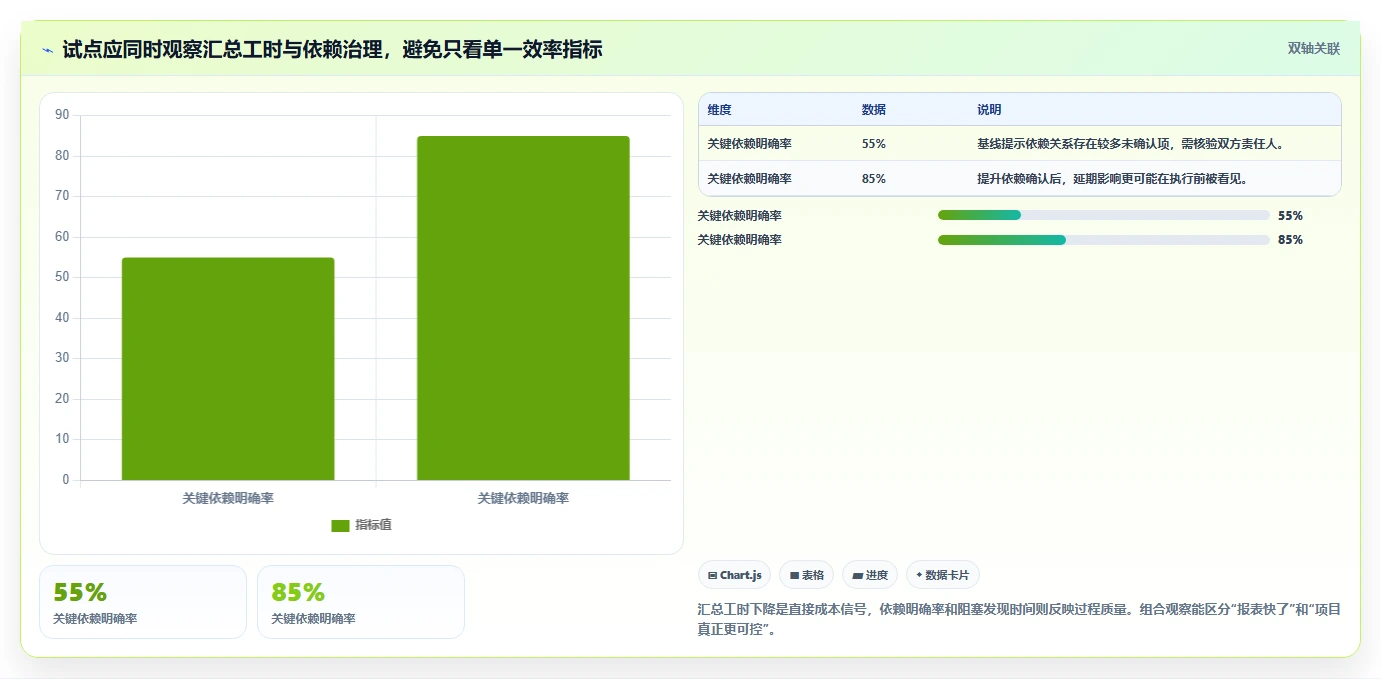Click the 说明 table column header

click(989, 110)
